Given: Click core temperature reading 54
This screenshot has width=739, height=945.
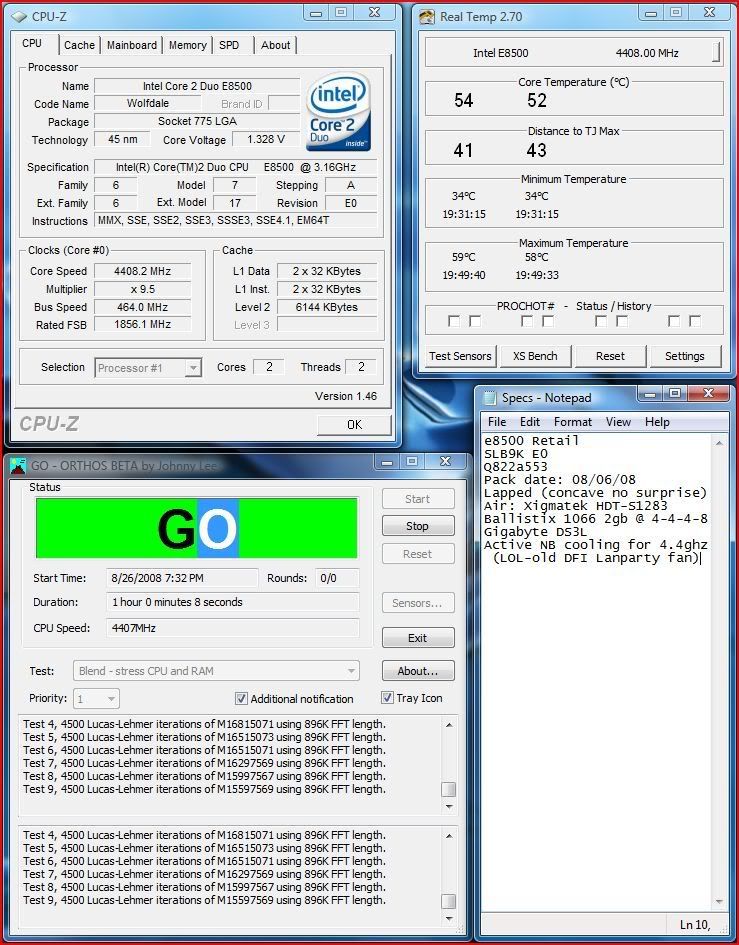Looking at the screenshot, I should (464, 100).
